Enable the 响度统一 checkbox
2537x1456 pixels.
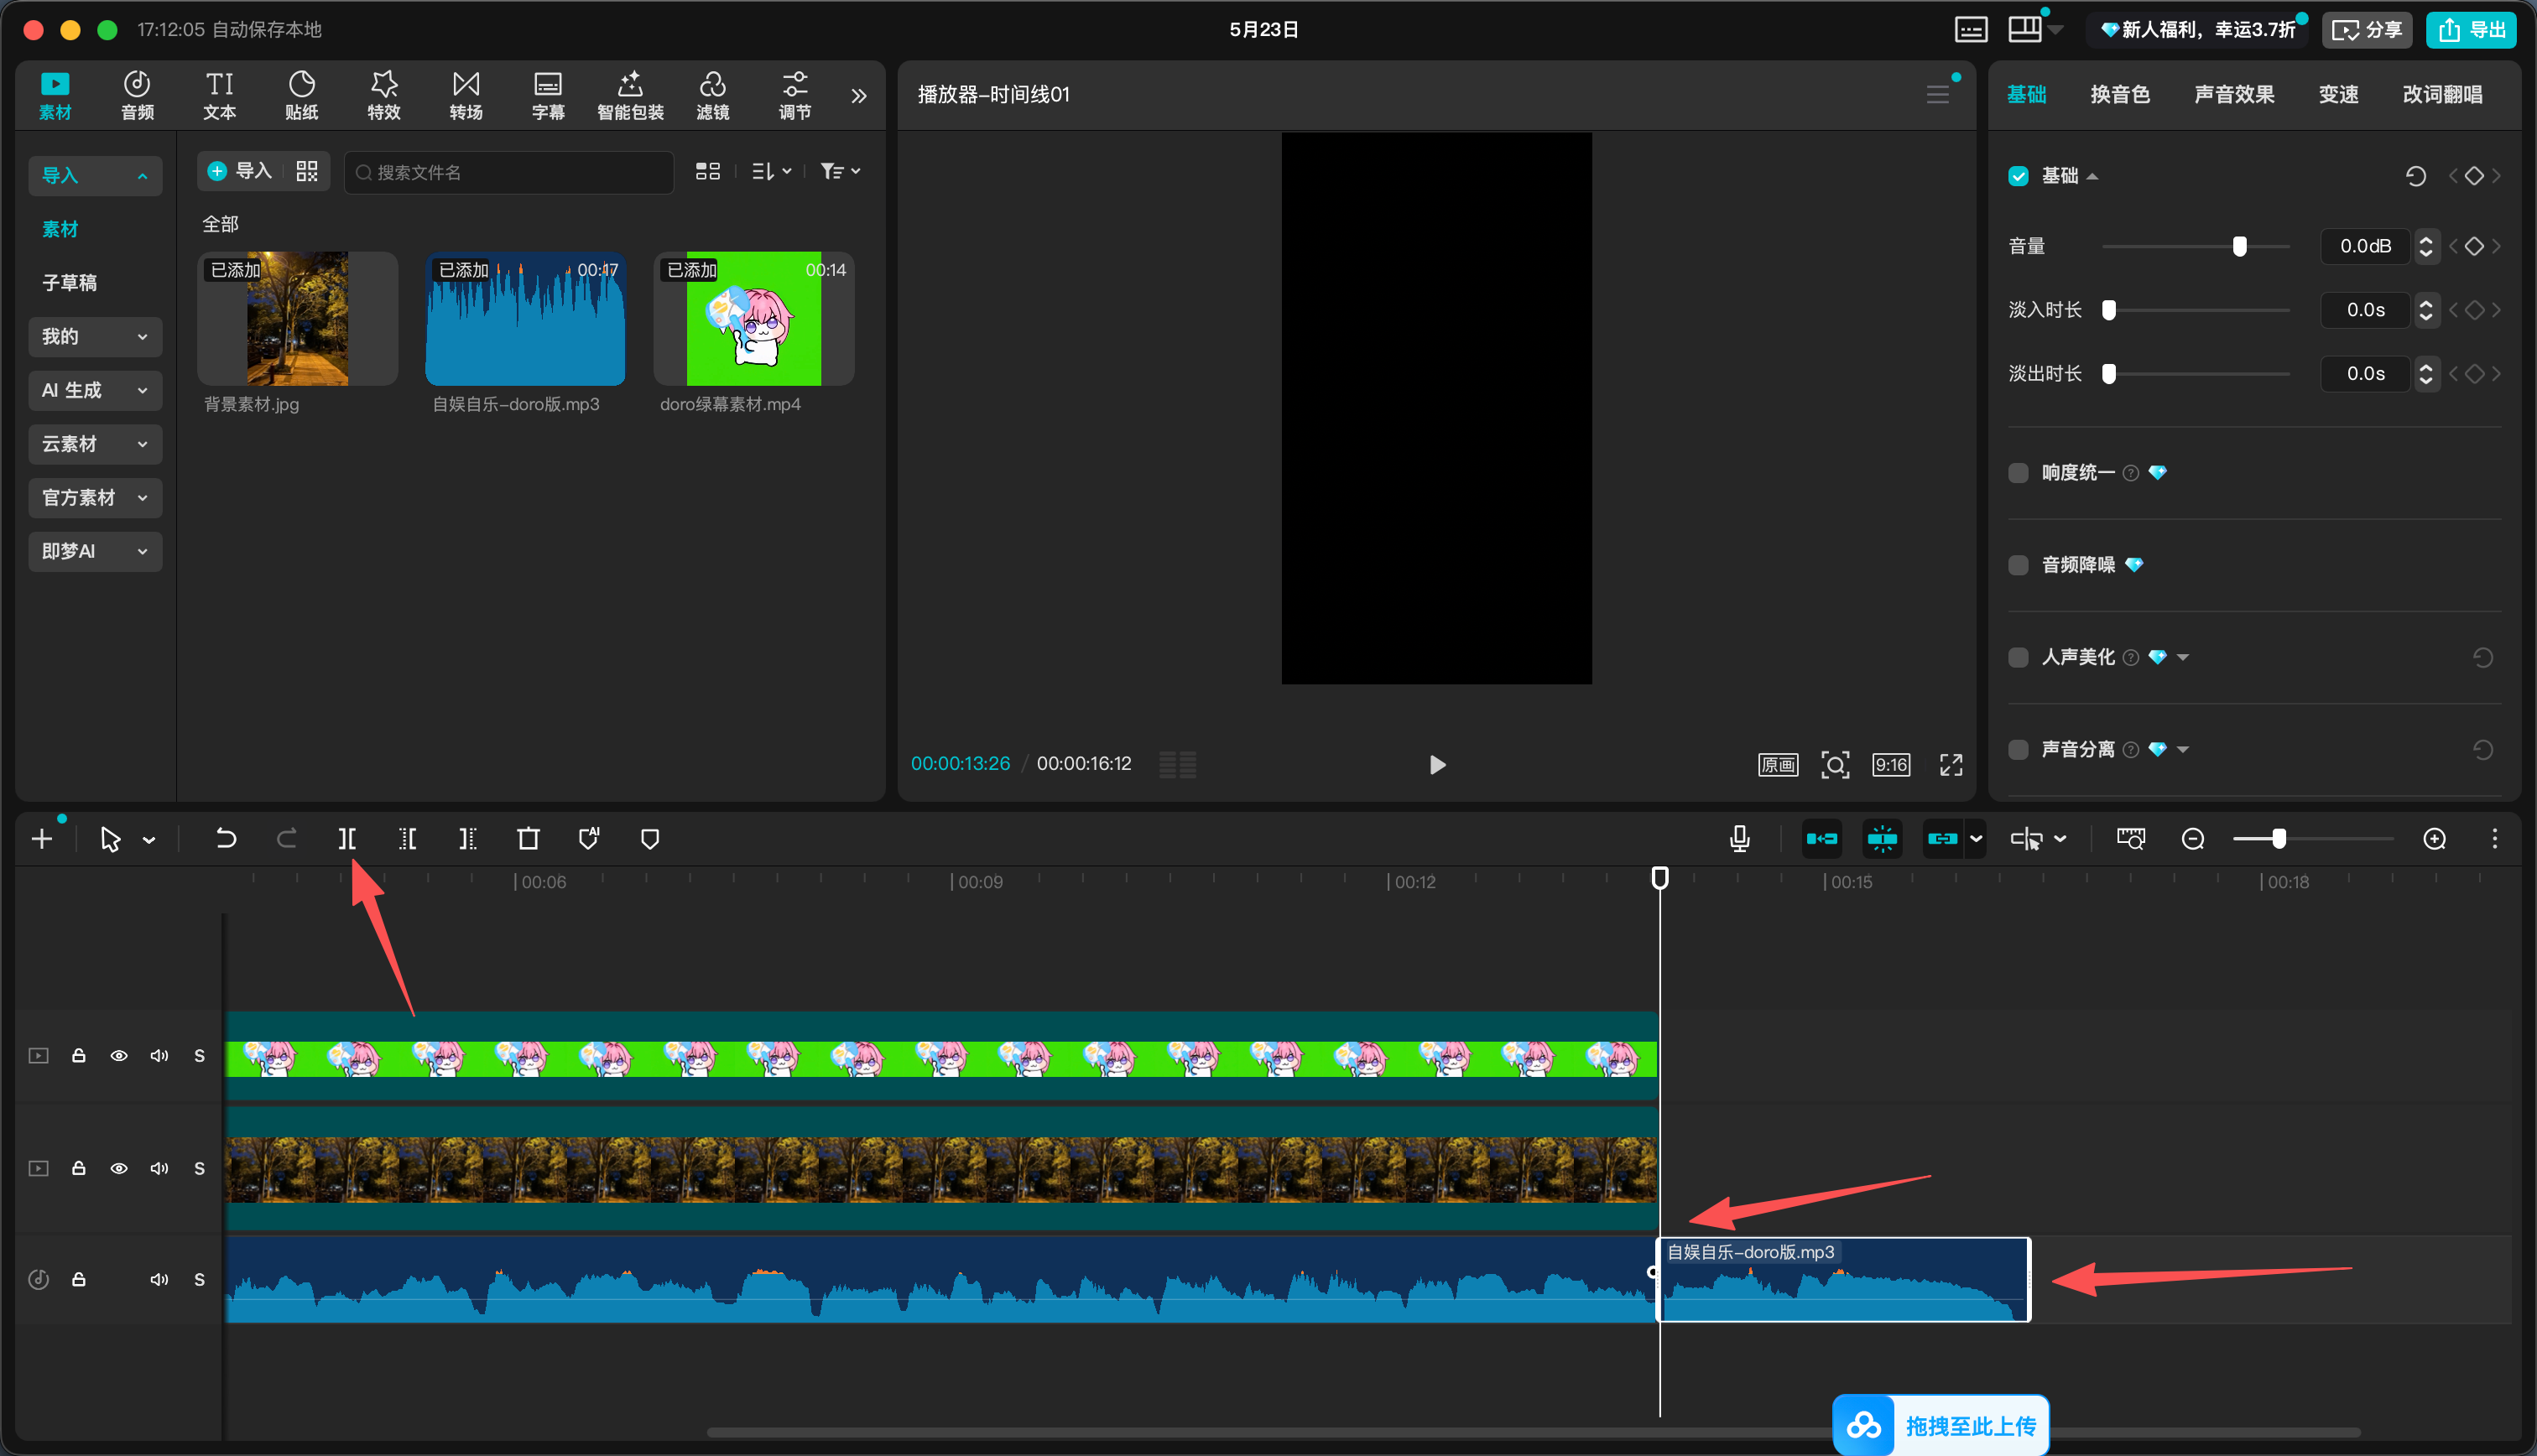point(2018,472)
